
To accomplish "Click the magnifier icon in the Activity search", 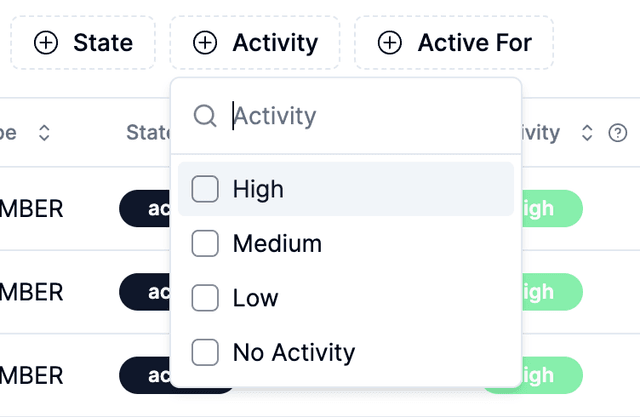I will (205, 116).
